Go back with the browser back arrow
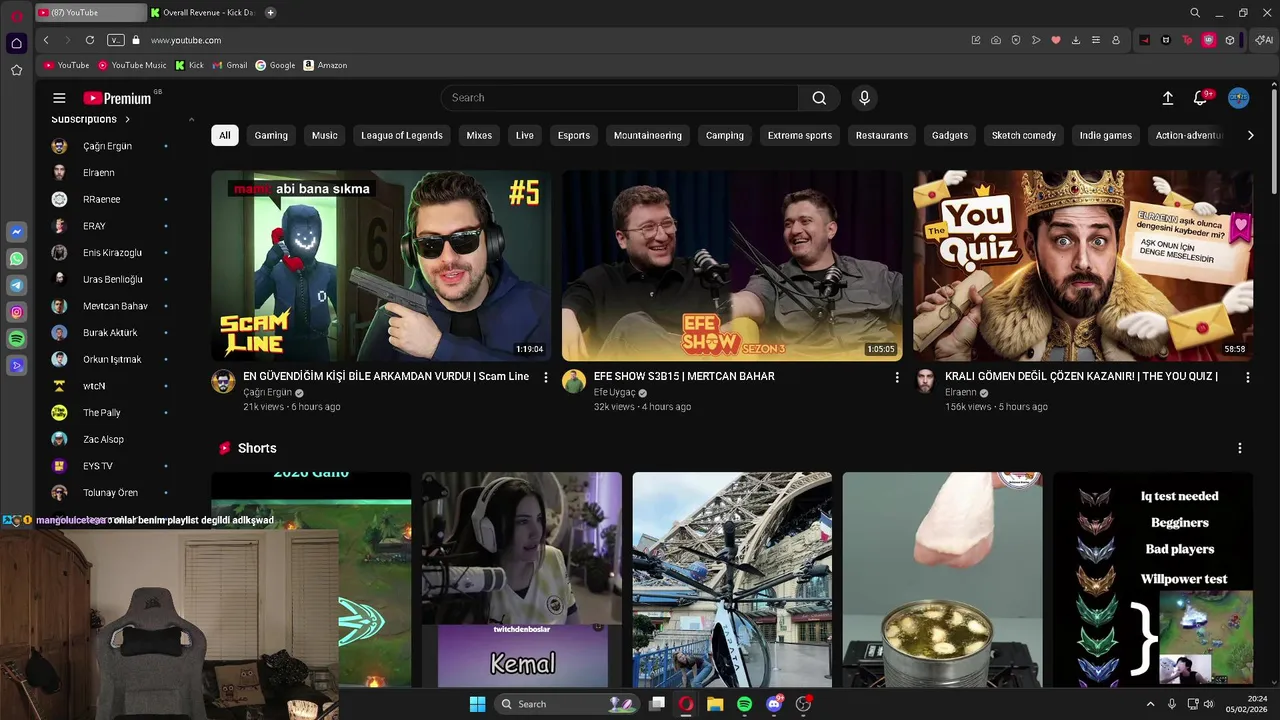Image resolution: width=1280 pixels, height=720 pixels. coord(46,40)
